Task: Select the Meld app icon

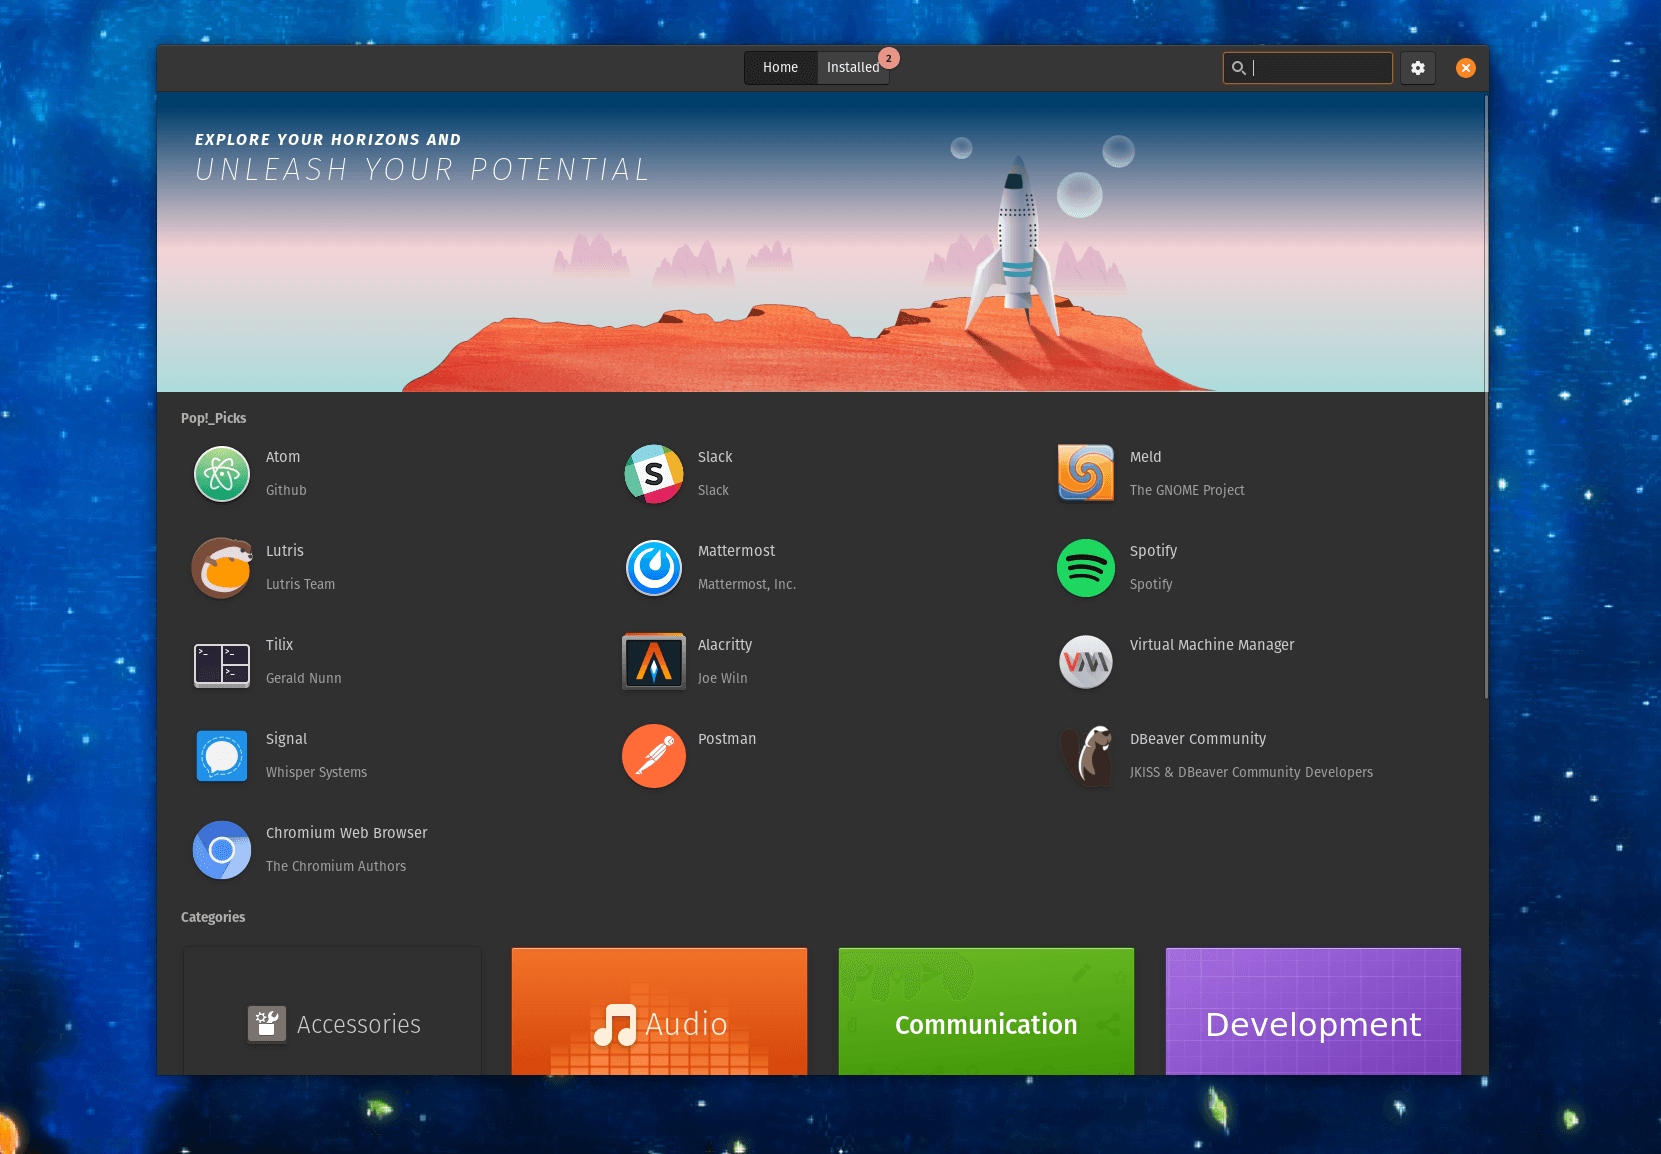Action: pos(1085,473)
